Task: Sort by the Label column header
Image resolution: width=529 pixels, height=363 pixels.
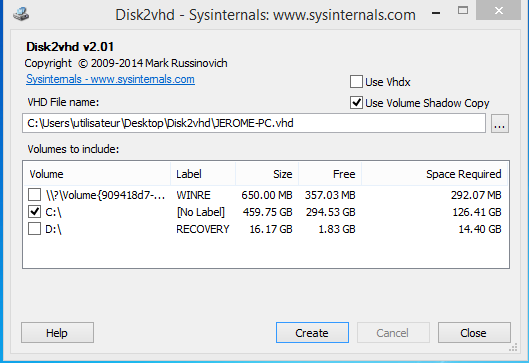Action: point(203,174)
